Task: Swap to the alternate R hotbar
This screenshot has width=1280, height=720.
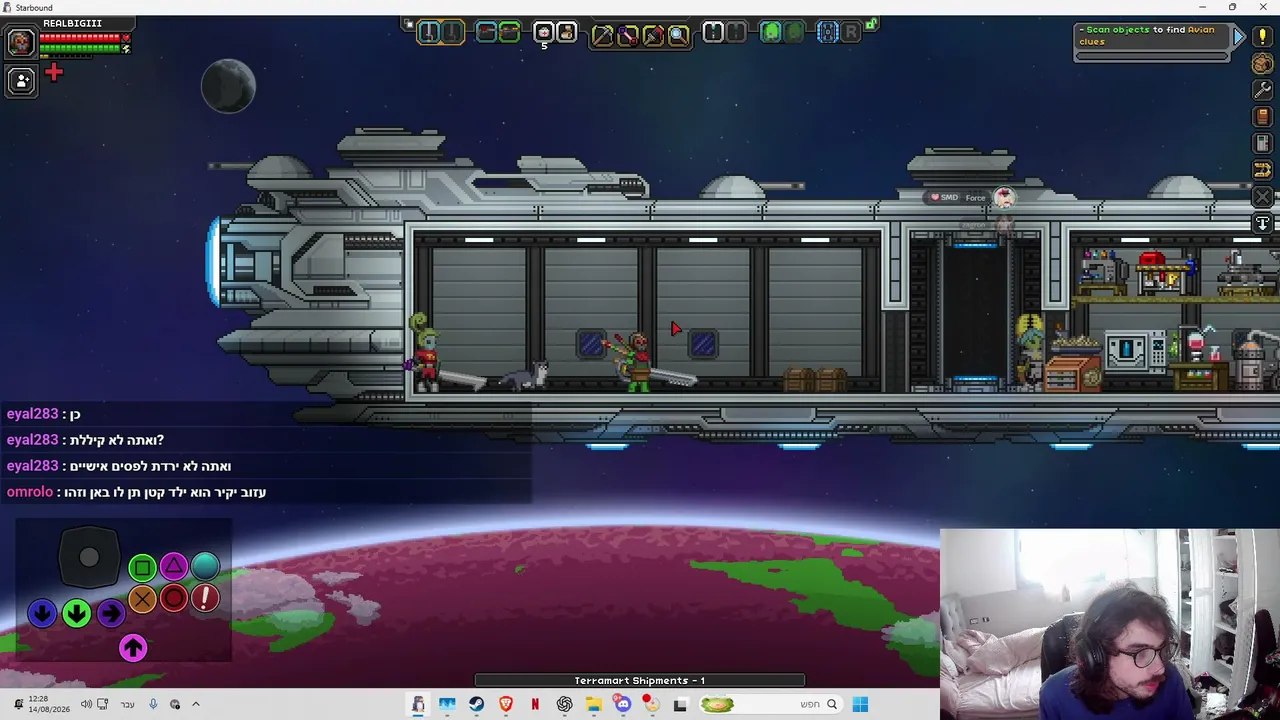Action: click(x=851, y=33)
